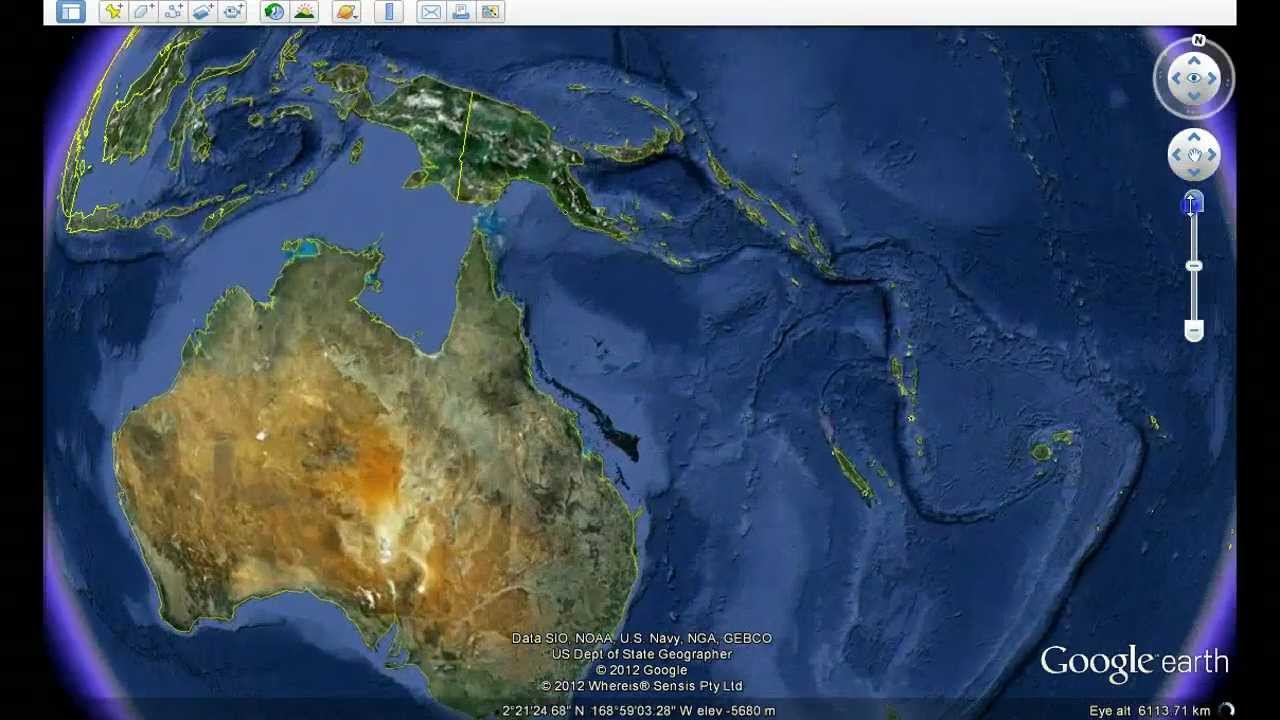The image size is (1280, 720).
Task: Record a tour with the camera icon
Action: pos(233,12)
